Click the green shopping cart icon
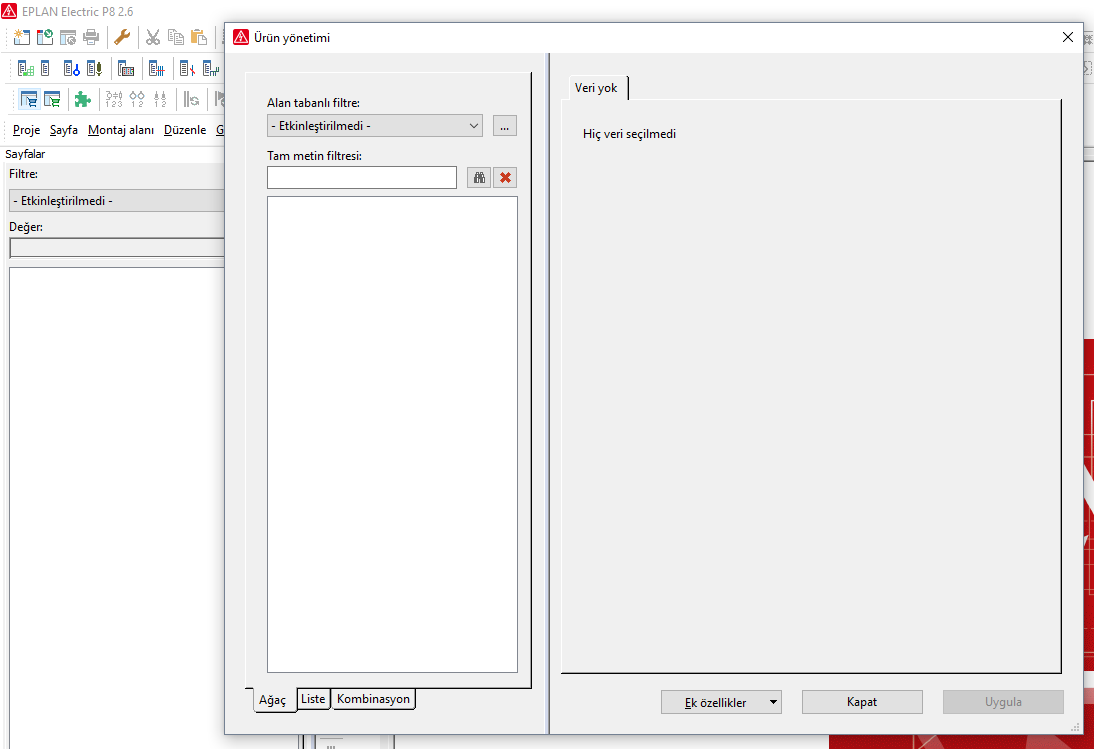 pos(52,100)
